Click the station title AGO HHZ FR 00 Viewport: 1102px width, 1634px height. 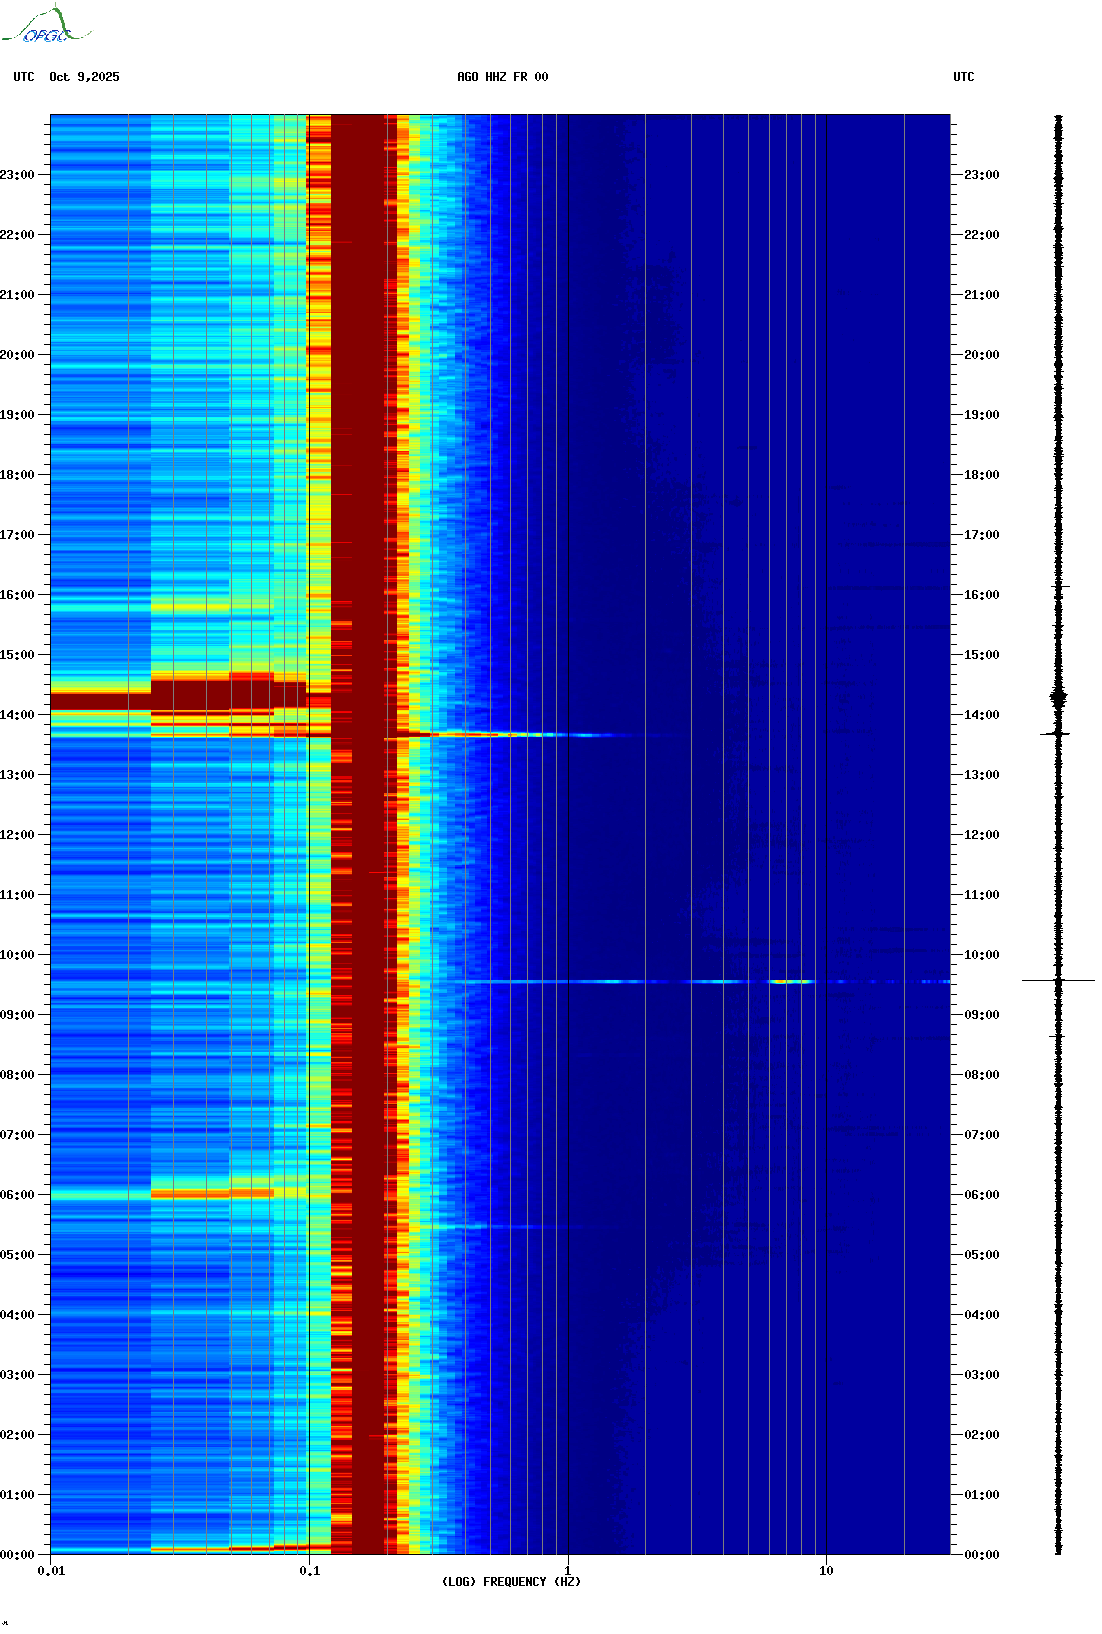502,77
